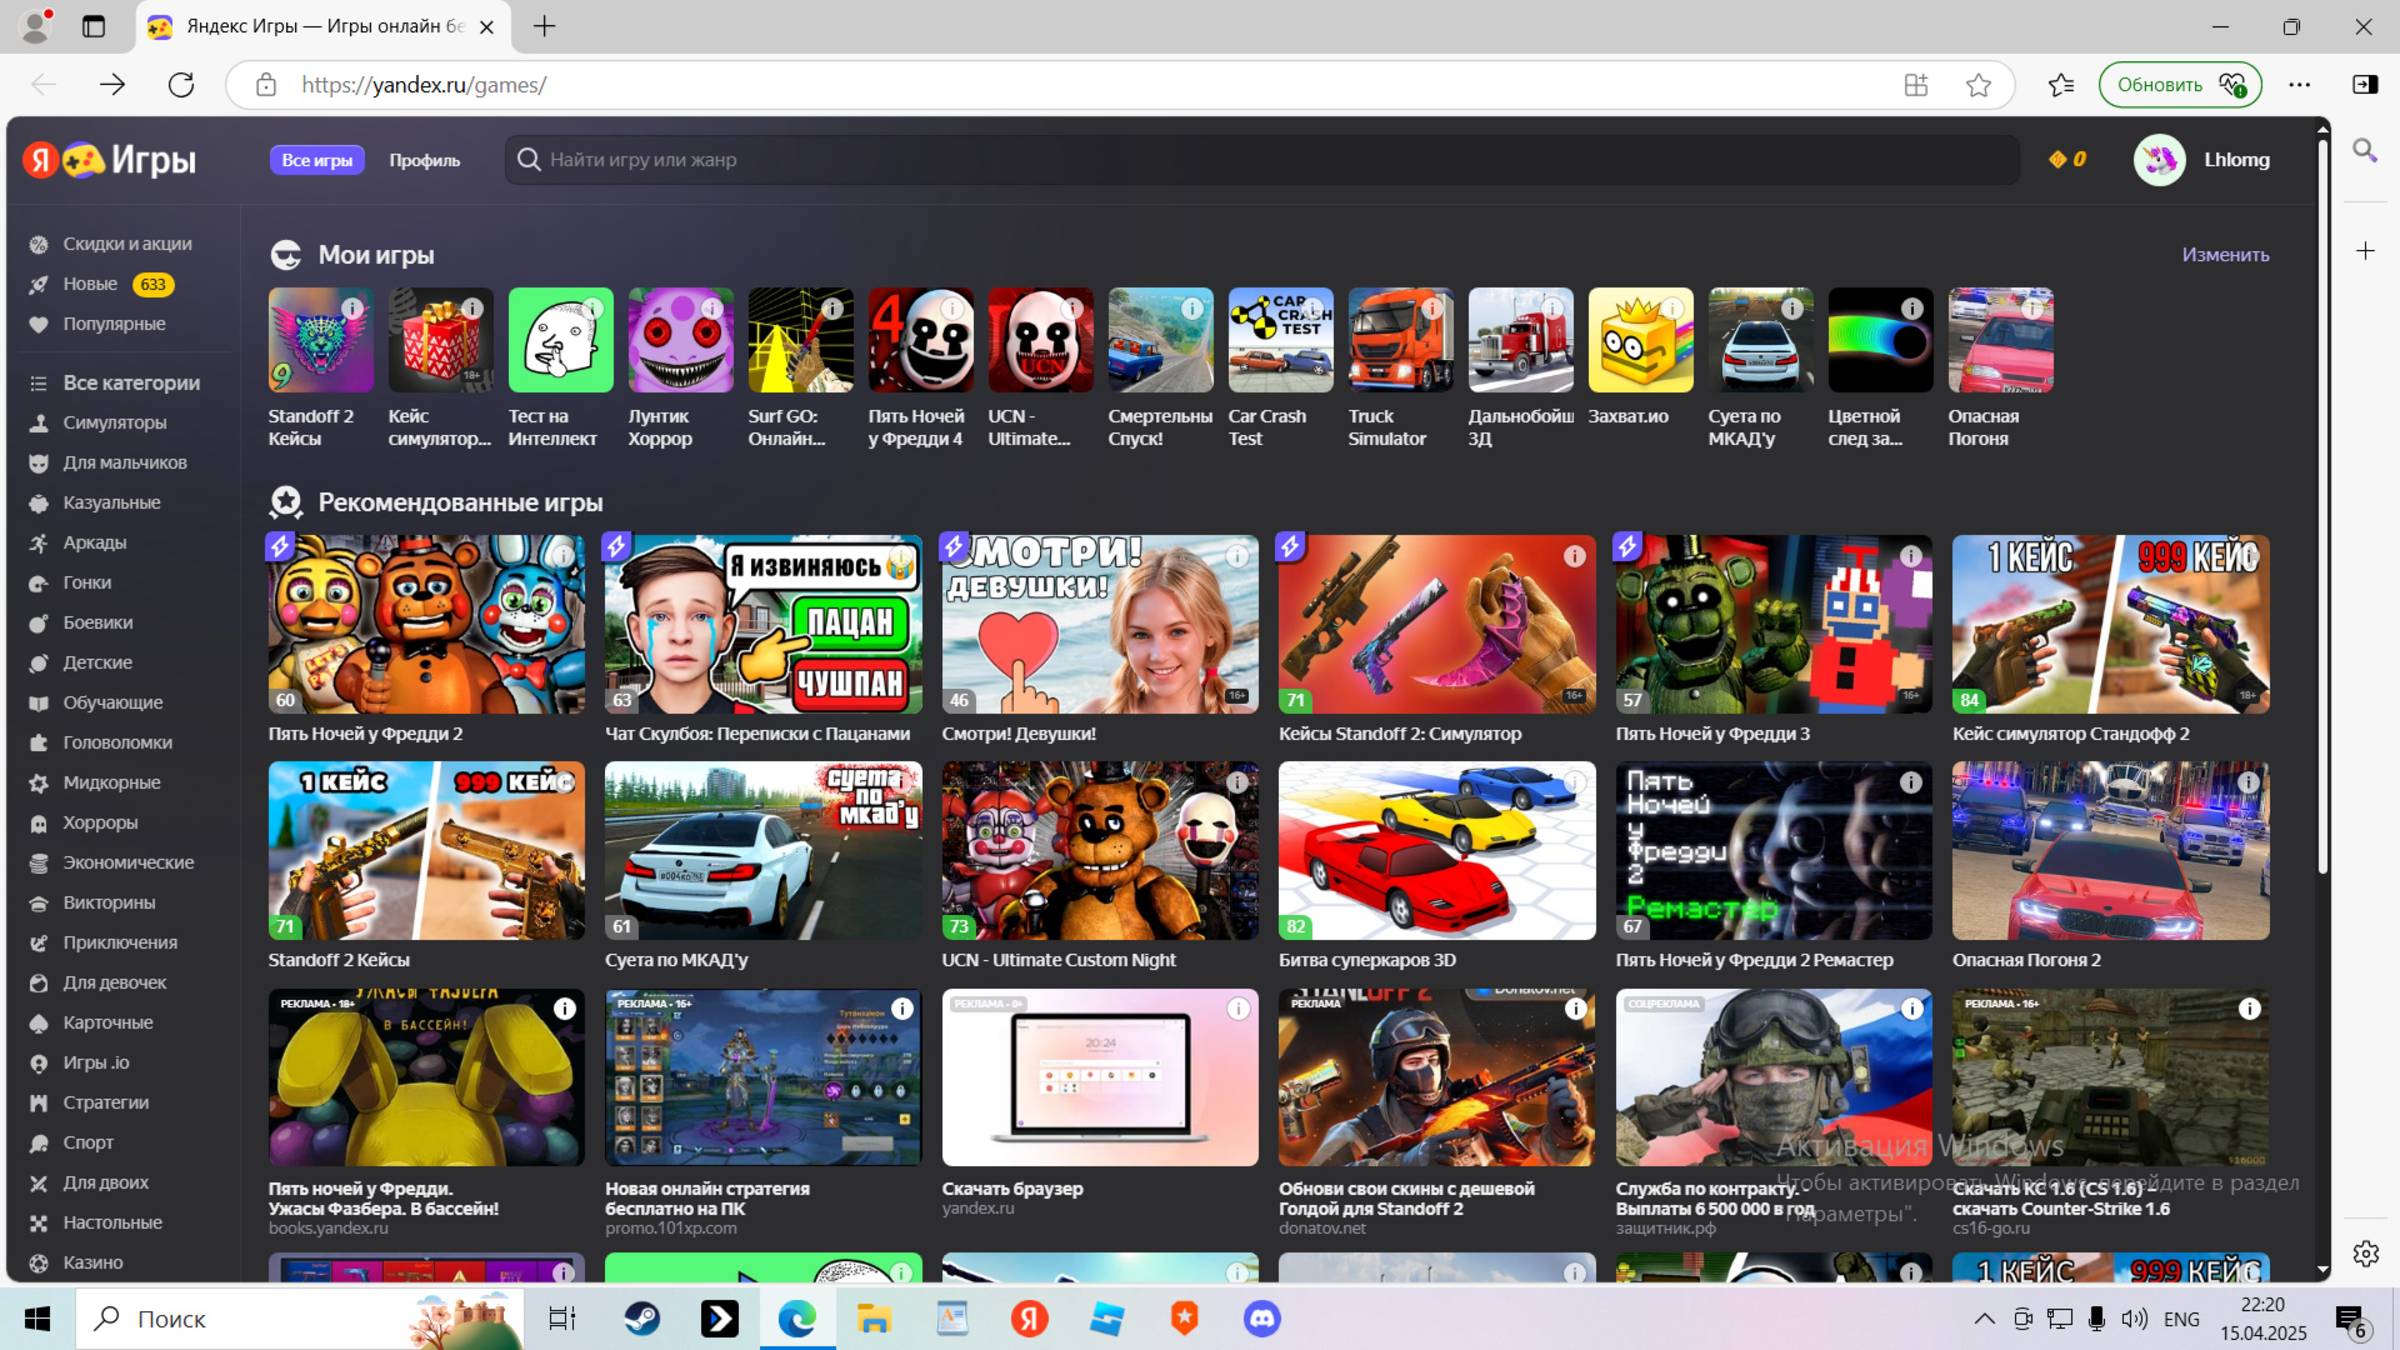Open Steam from the taskbar
The height and width of the screenshot is (1350, 2400).
[x=642, y=1319]
